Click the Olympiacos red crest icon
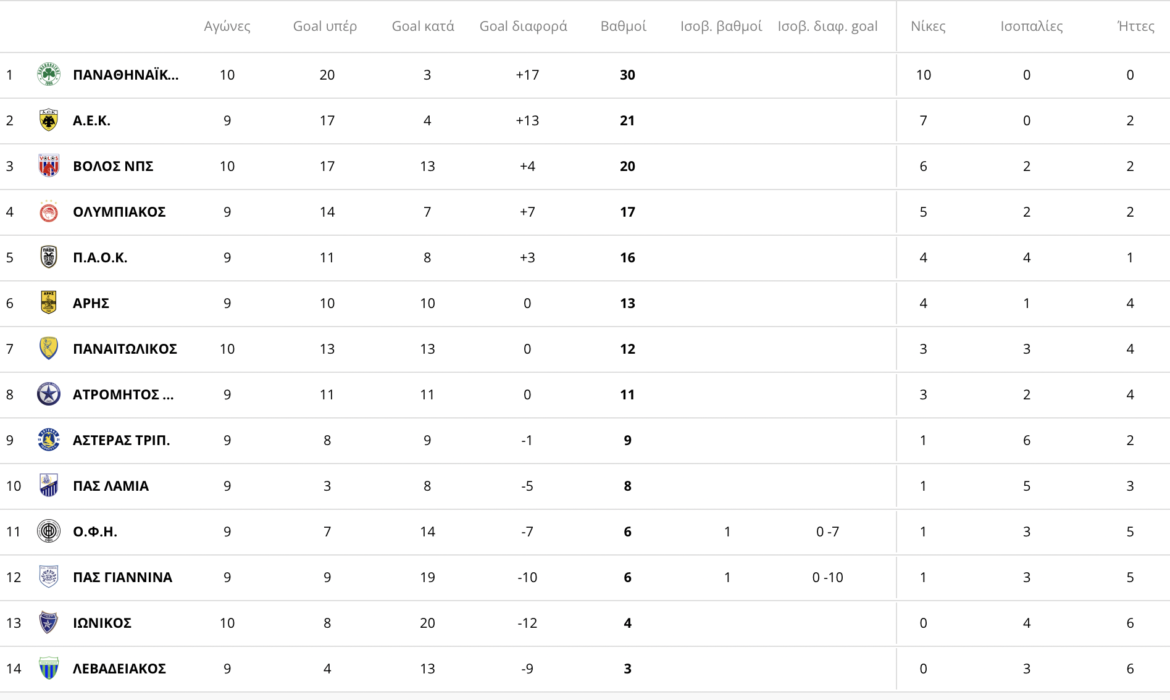This screenshot has height=700, width=1170. pos(48,212)
